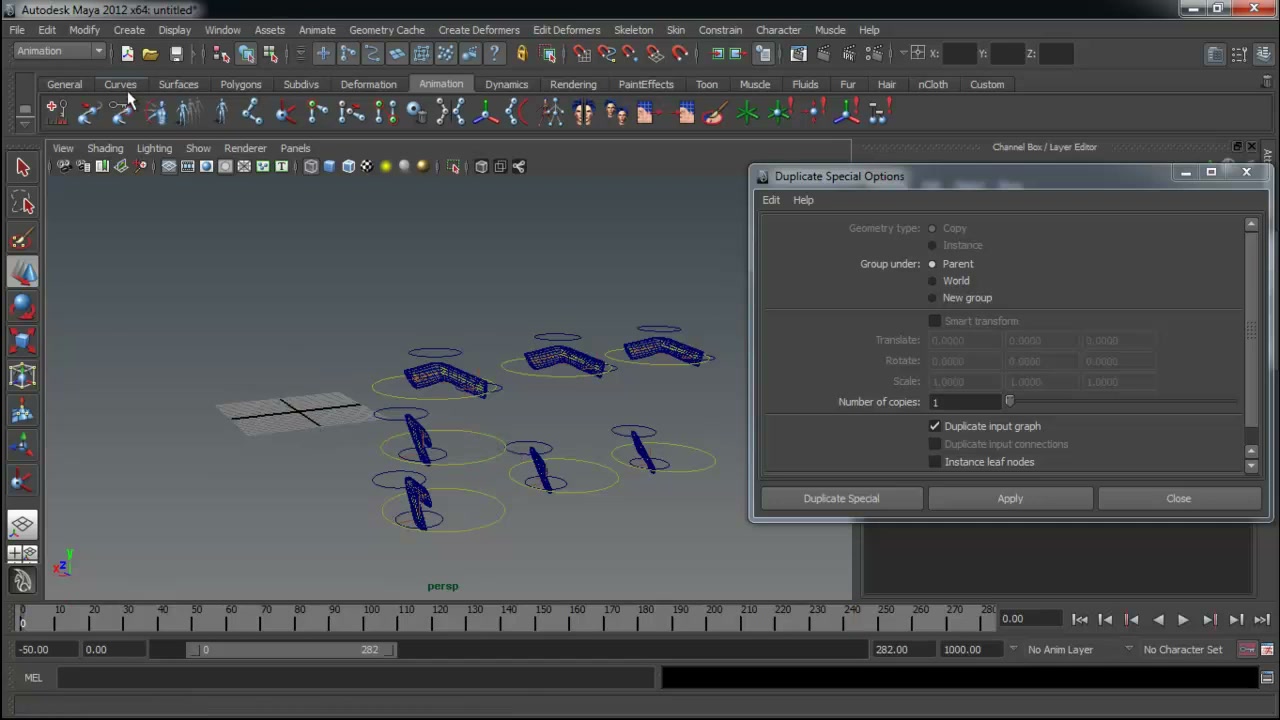Go to end of playback range
1280x720 pixels.
pyautogui.click(x=1262, y=620)
